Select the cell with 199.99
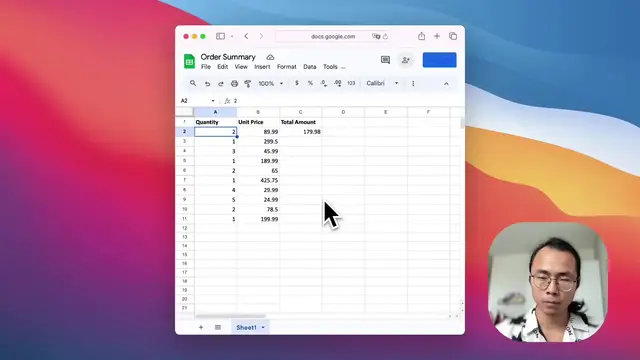The height and width of the screenshot is (360, 640). pyautogui.click(x=258, y=219)
